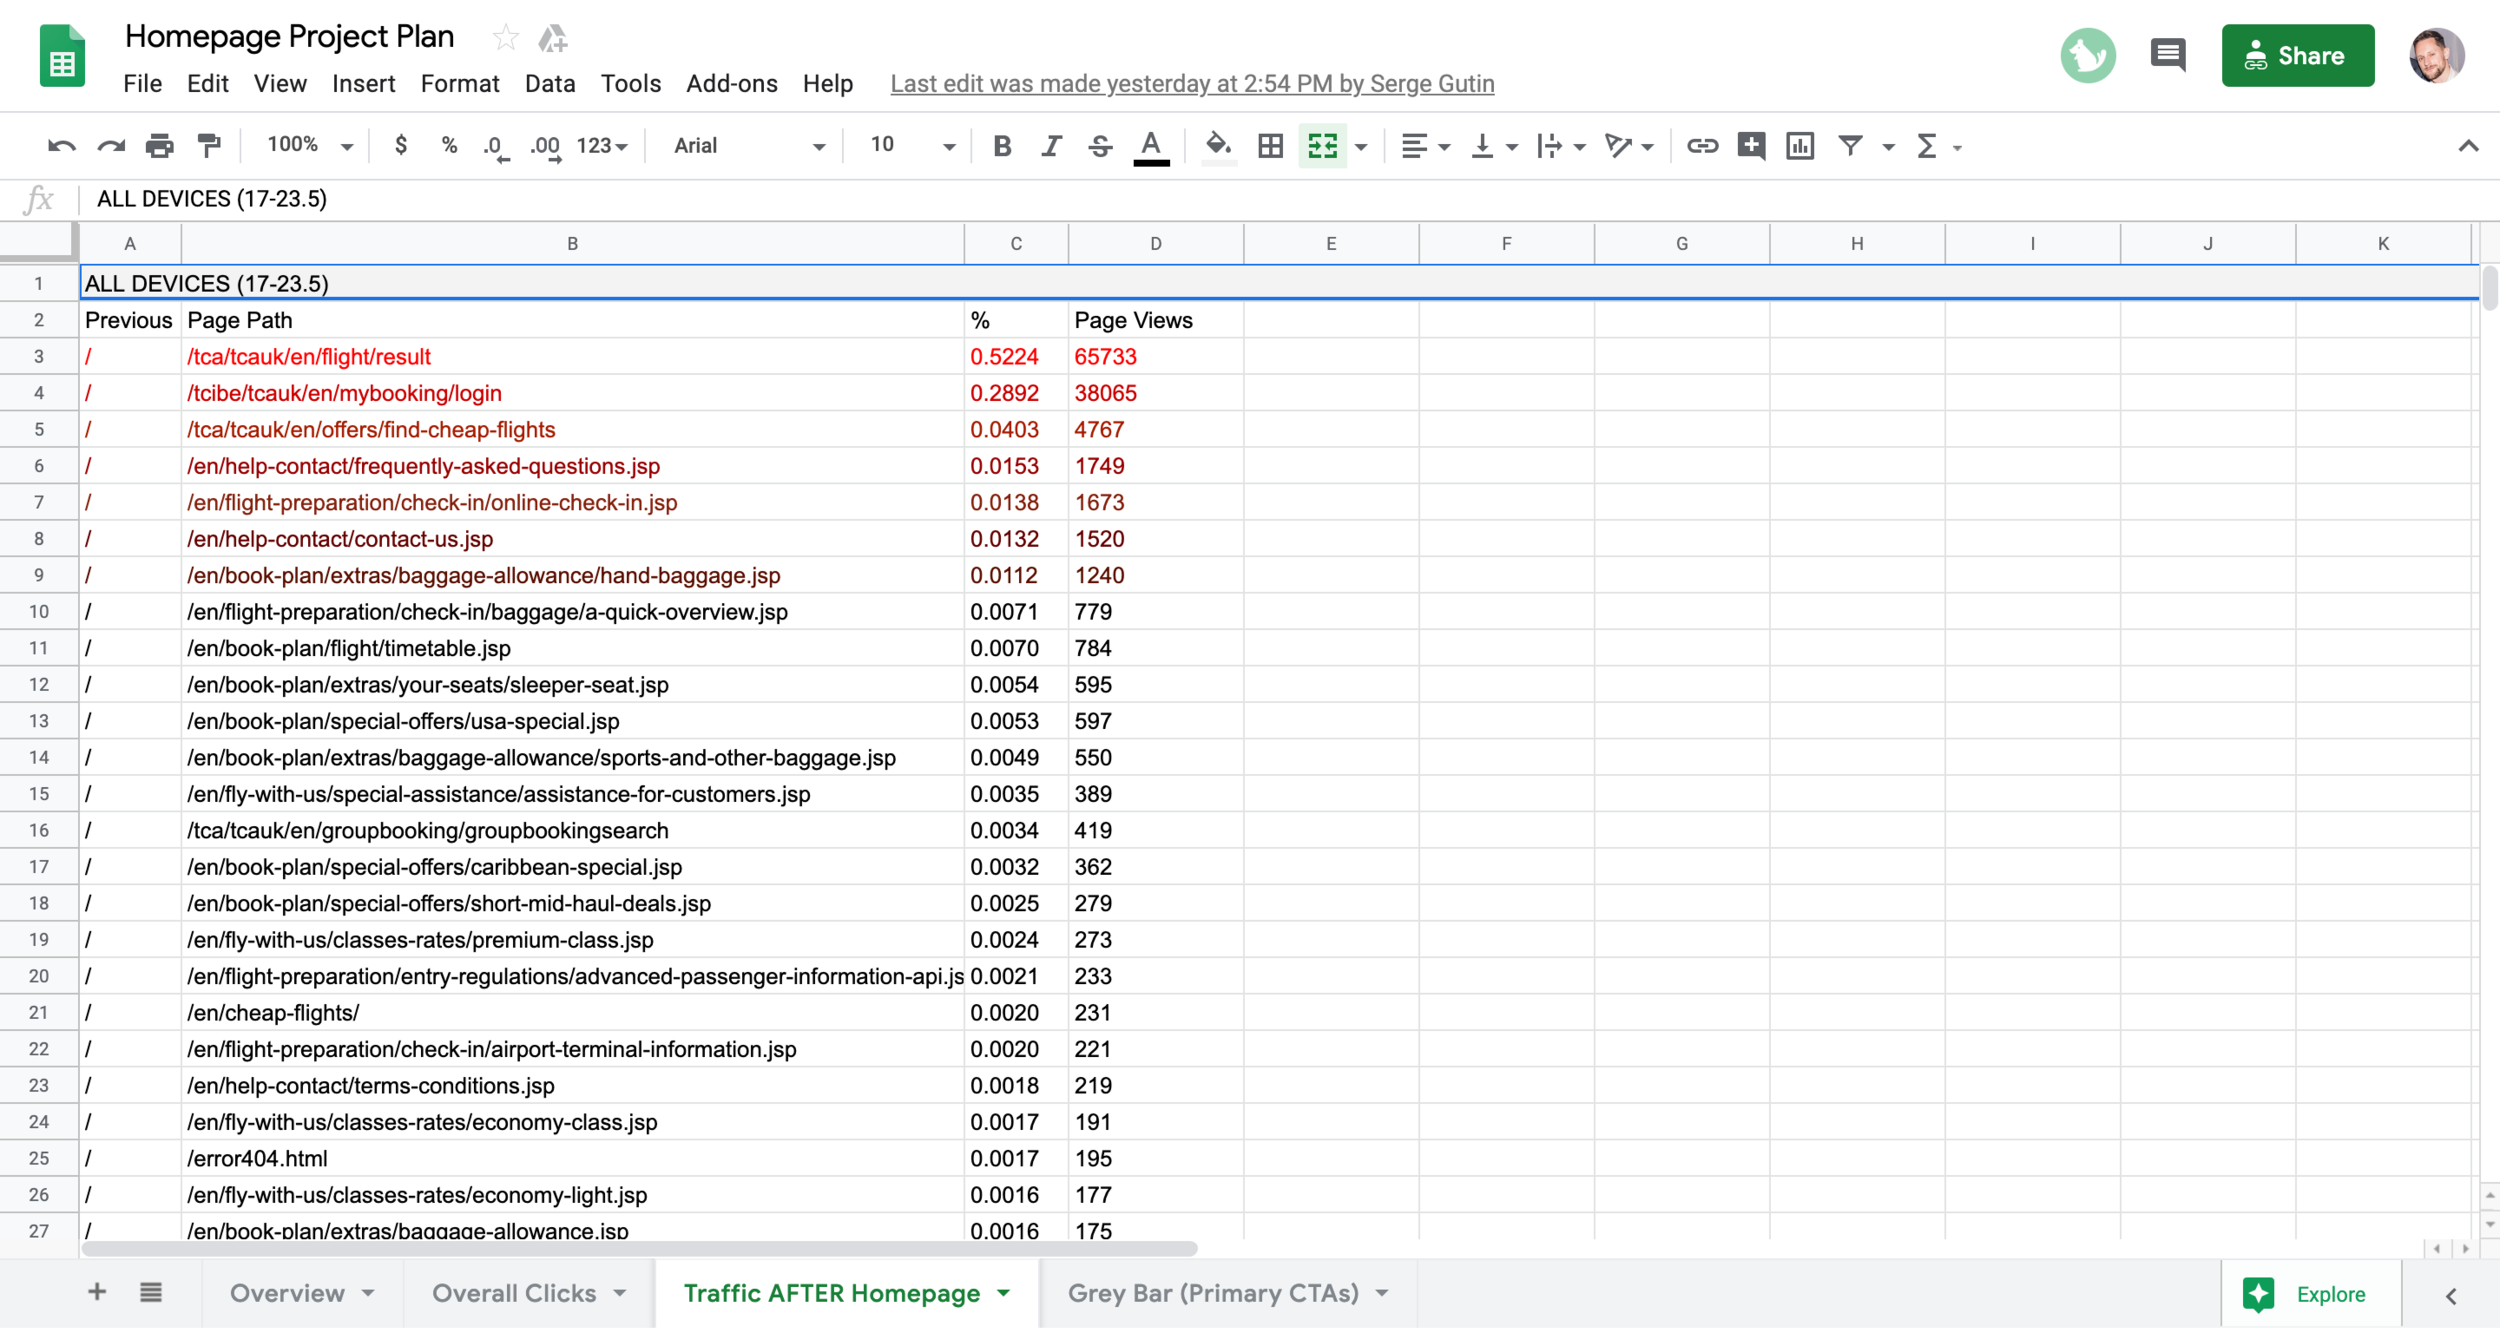Open text wrapping dropdown
The width and height of the screenshot is (2500, 1333).
[x=1560, y=146]
